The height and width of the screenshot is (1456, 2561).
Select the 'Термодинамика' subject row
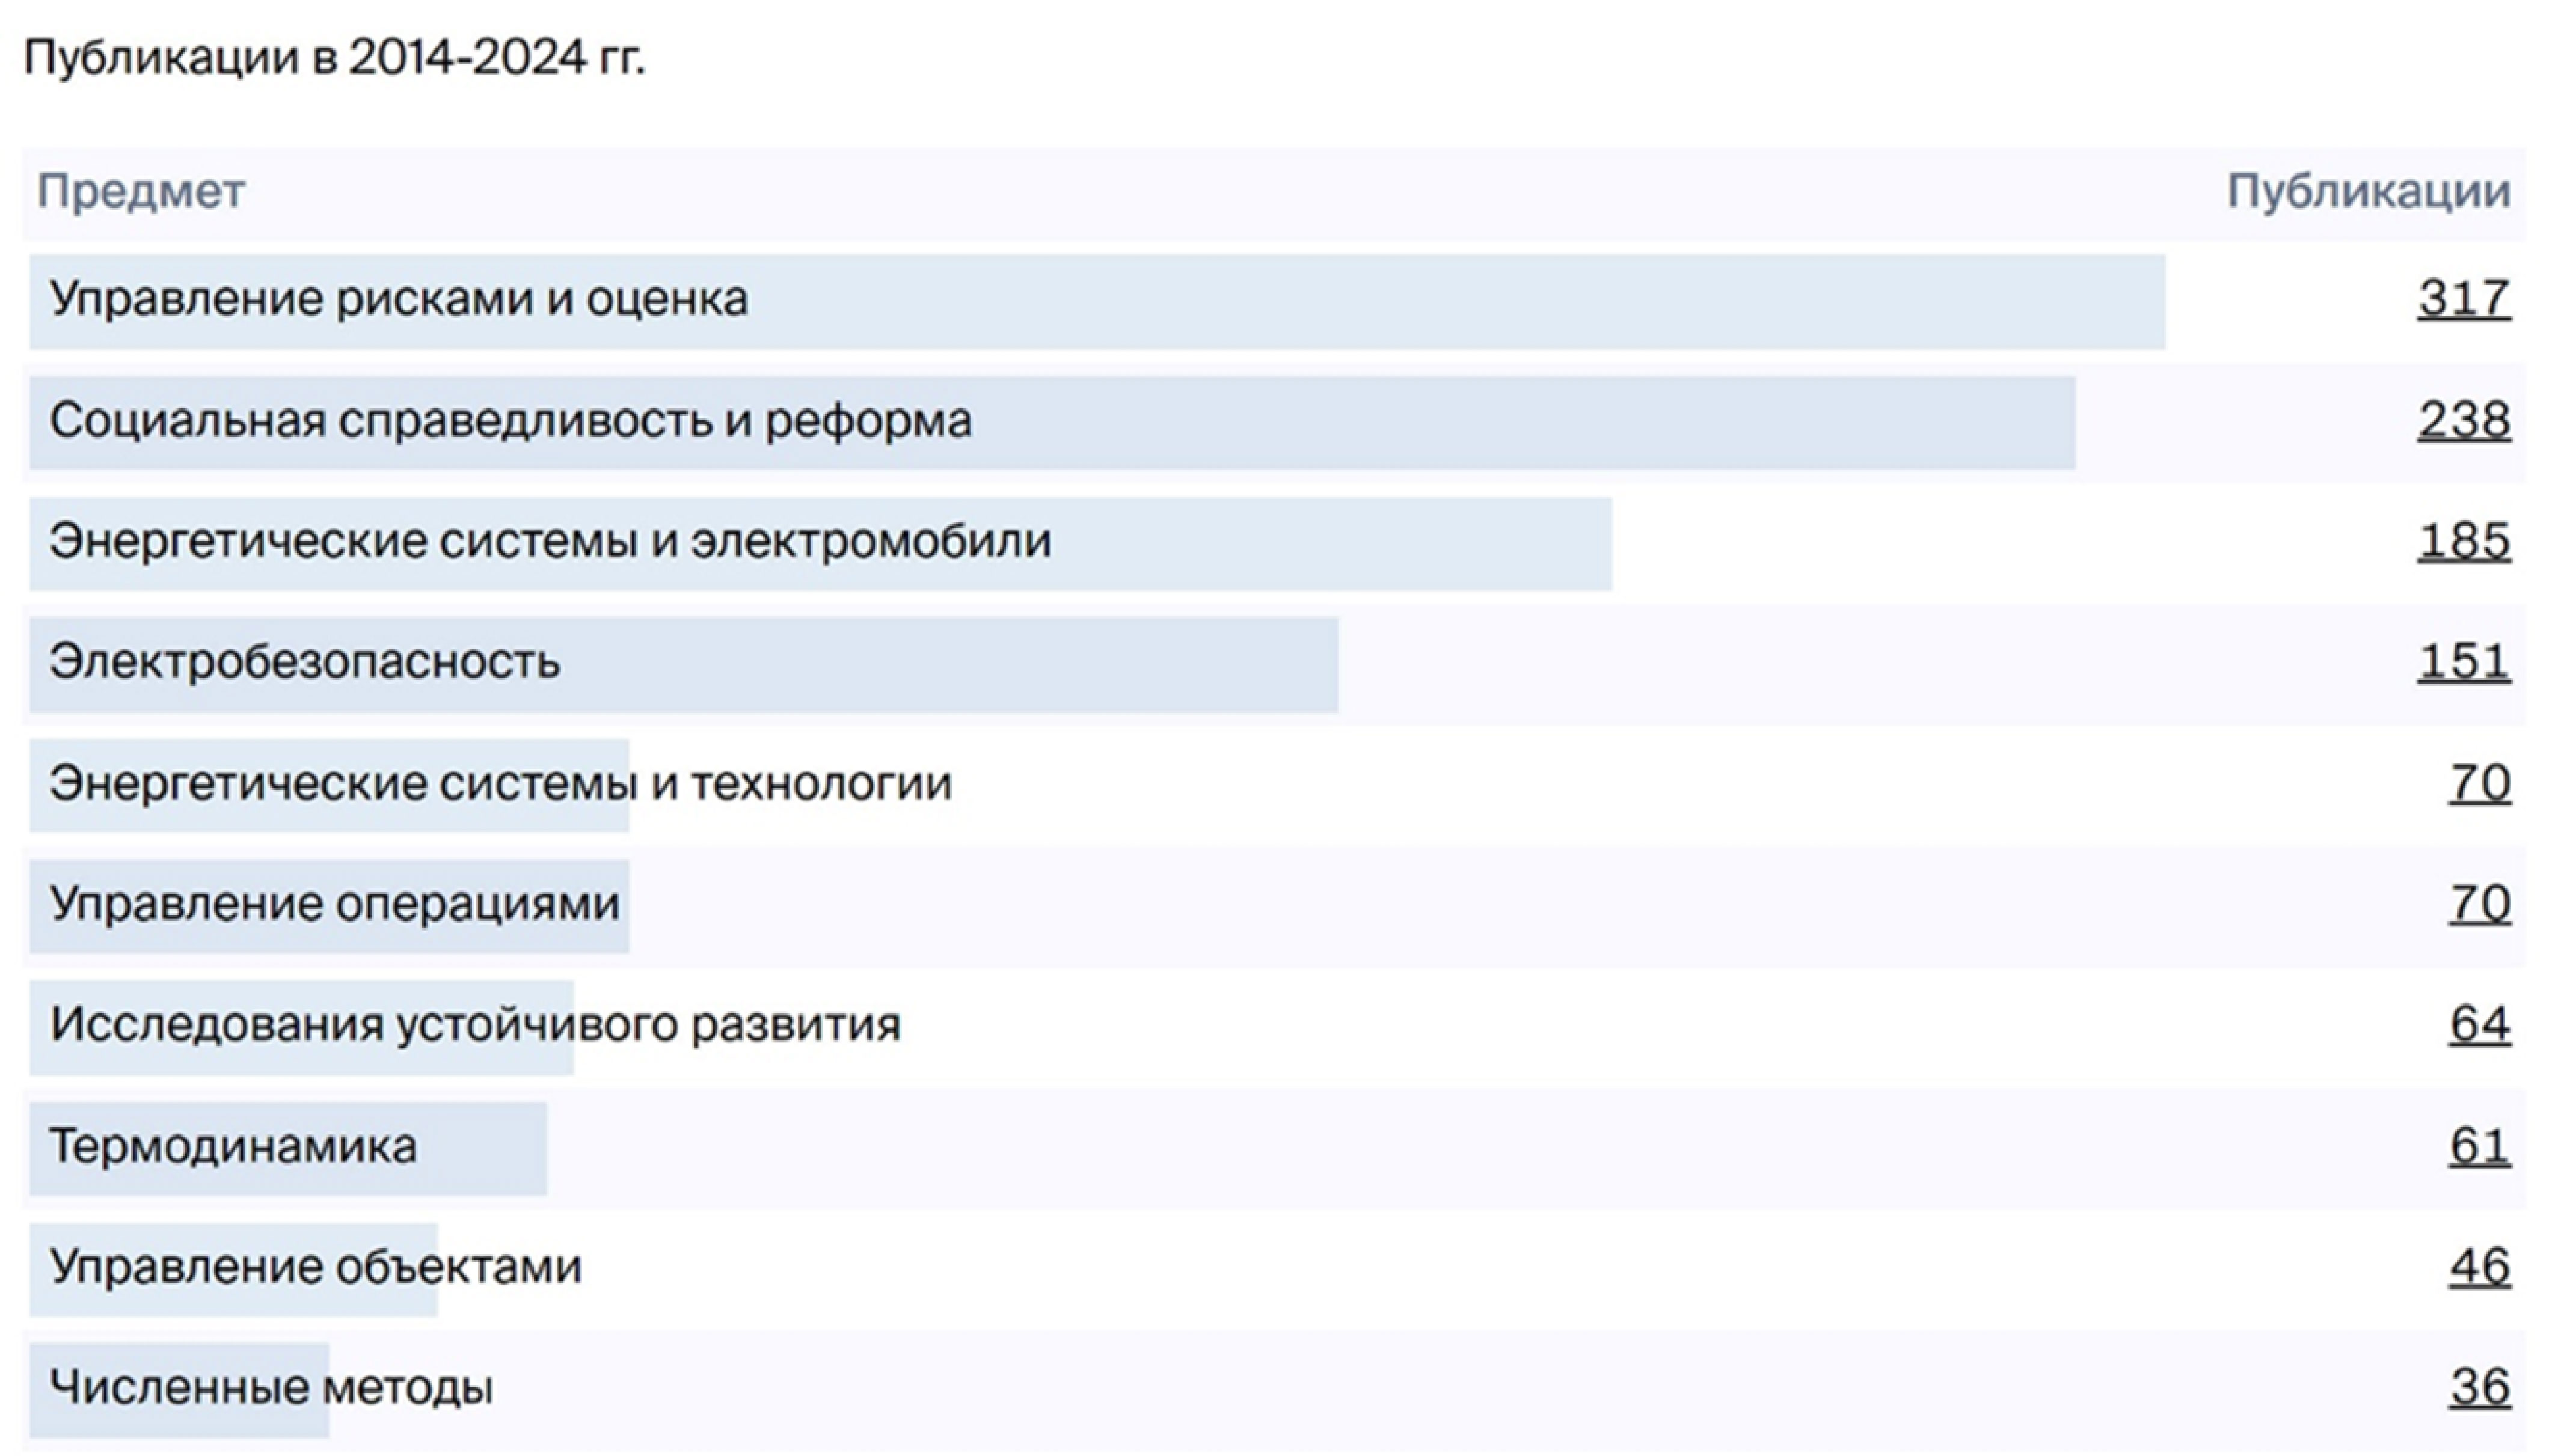click(233, 1146)
